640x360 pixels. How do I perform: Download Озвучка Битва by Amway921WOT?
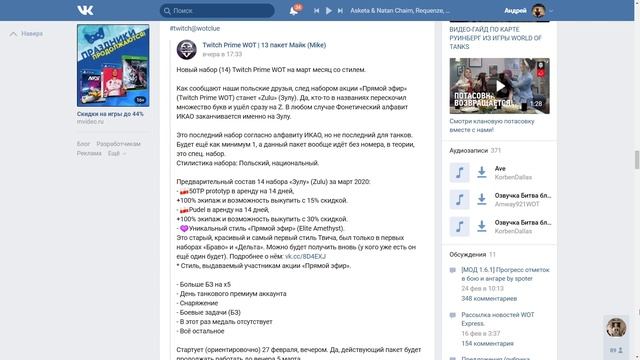click(x=482, y=200)
